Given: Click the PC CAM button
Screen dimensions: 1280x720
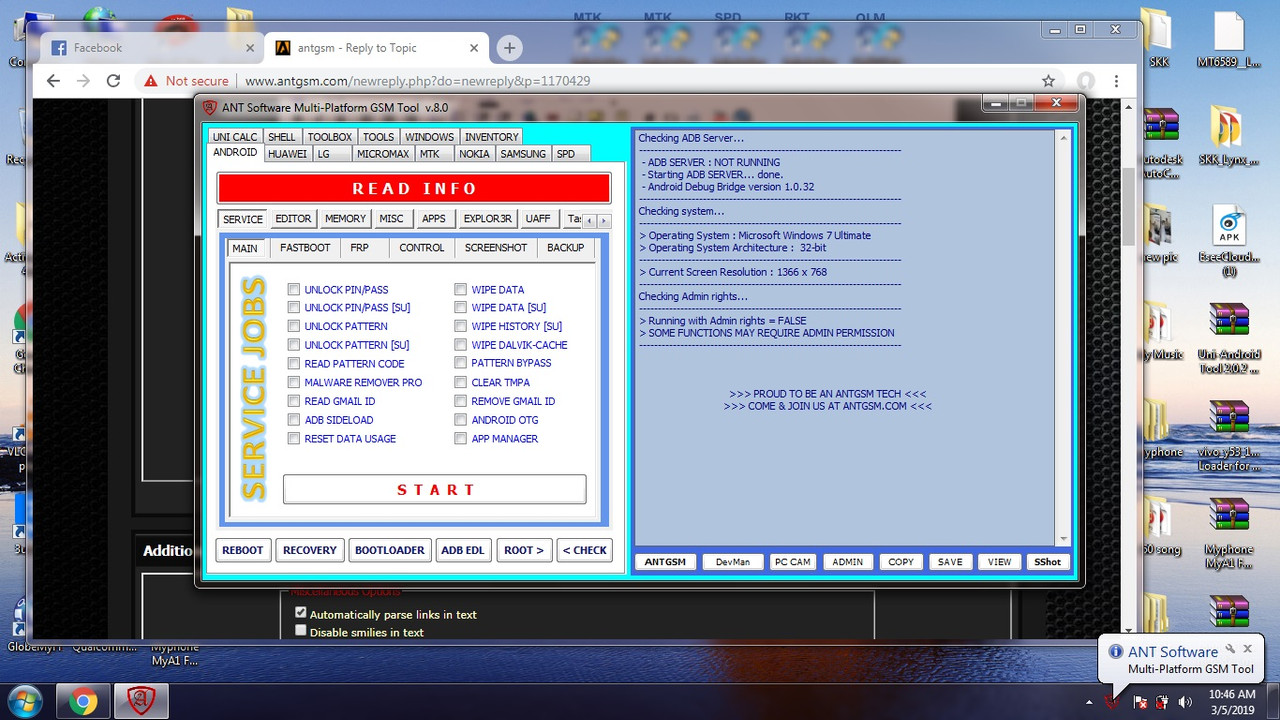Looking at the screenshot, I should point(792,562).
